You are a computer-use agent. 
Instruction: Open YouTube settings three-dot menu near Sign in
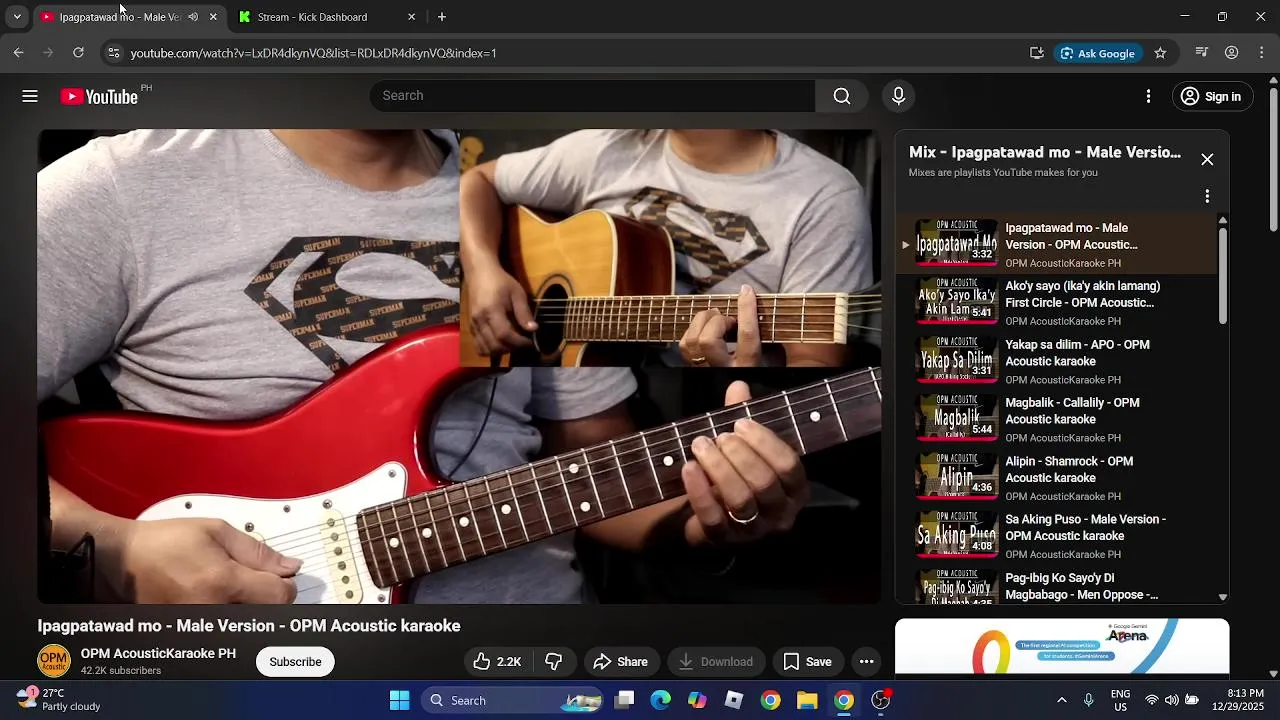click(1148, 96)
